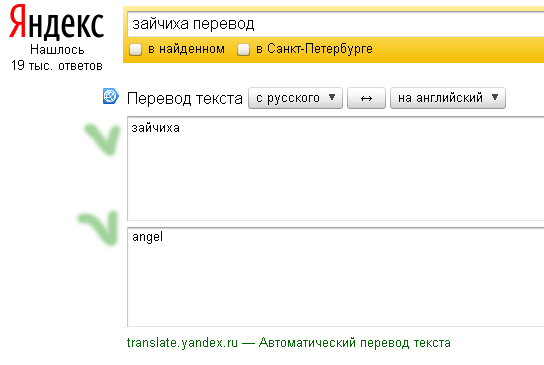
Task: Click the "в найденном" label text
Action: pos(186,49)
